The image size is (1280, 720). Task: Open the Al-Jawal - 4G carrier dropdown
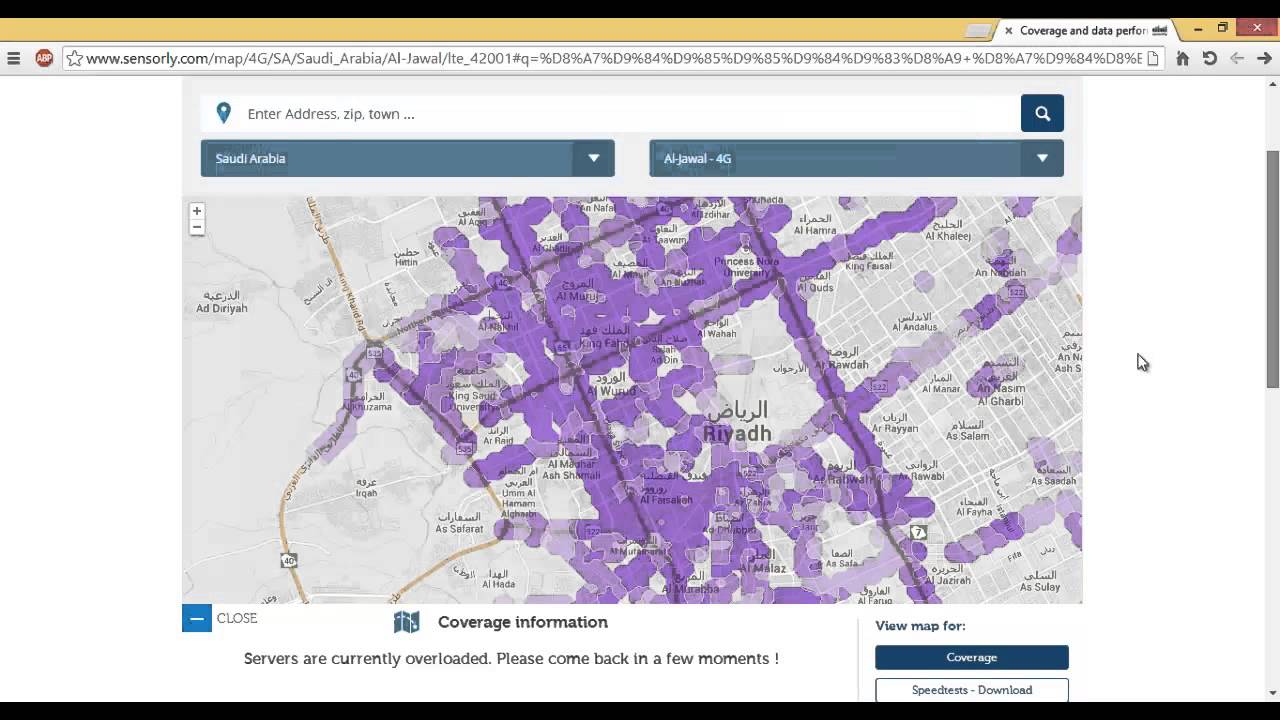[856, 158]
